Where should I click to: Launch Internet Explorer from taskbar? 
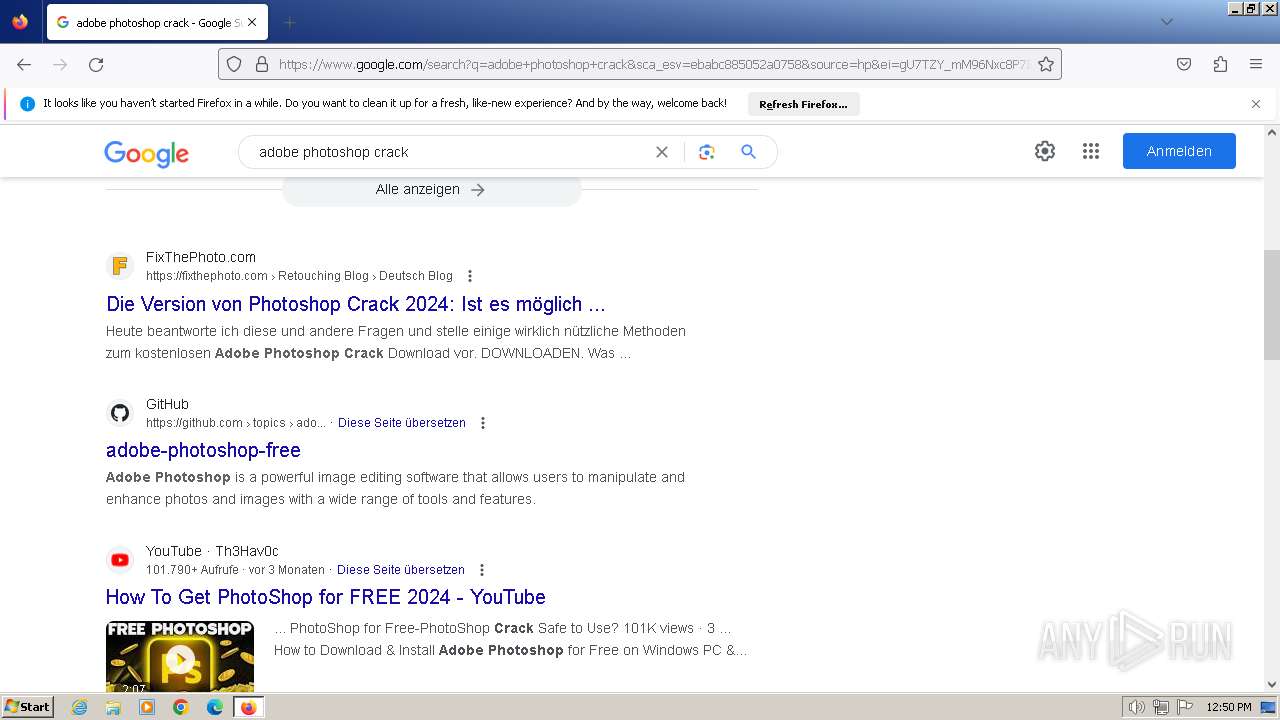click(80, 707)
